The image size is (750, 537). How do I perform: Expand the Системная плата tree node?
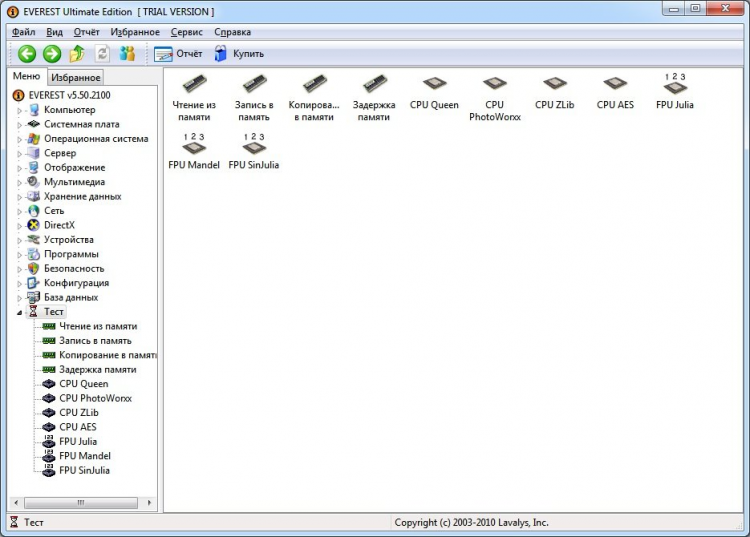20,125
